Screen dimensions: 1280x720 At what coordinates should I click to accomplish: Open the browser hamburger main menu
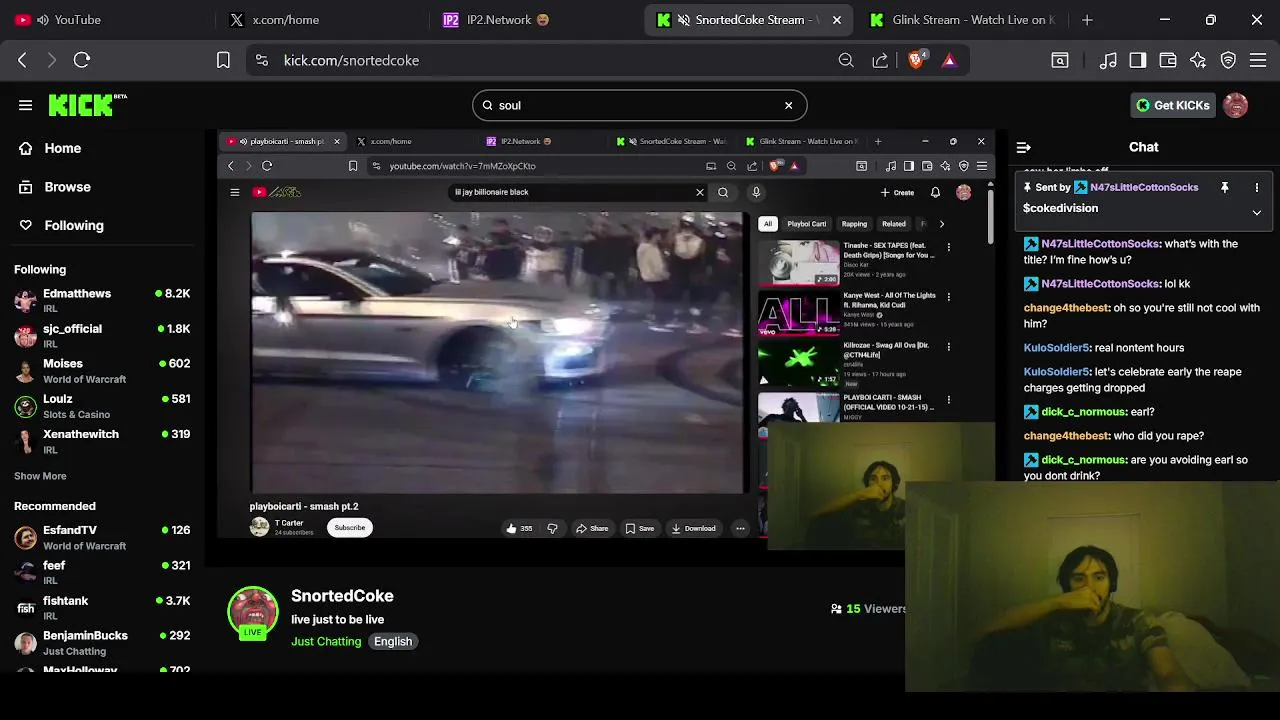[1258, 60]
